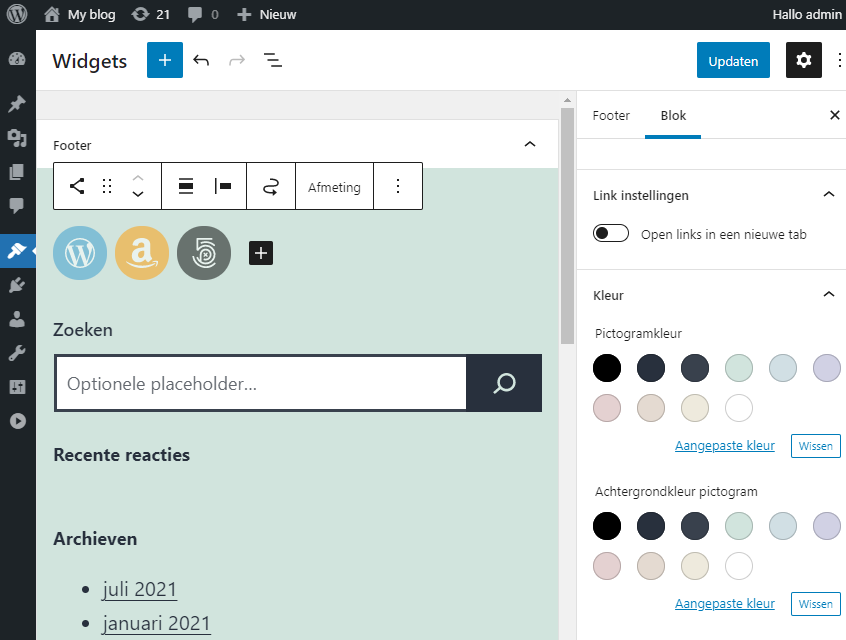The image size is (846, 640).
Task: Click the editor vertical scrollbar
Action: (x=567, y=226)
